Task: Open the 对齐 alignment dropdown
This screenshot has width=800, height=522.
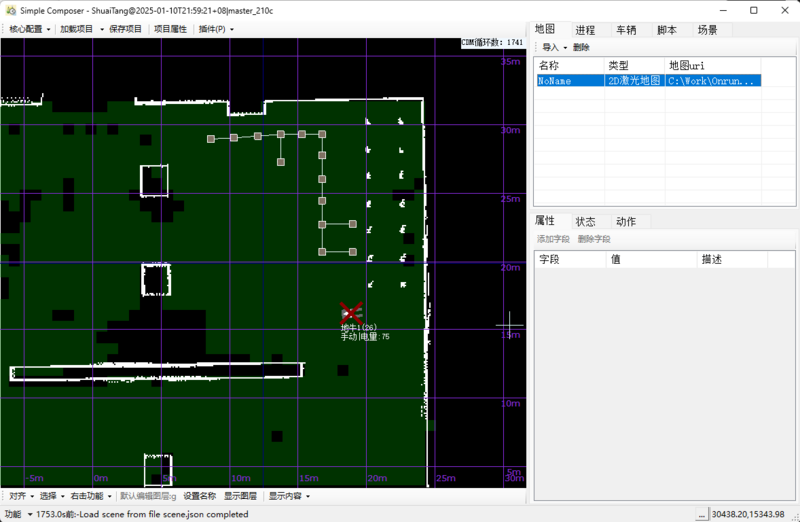Action: tap(20, 496)
